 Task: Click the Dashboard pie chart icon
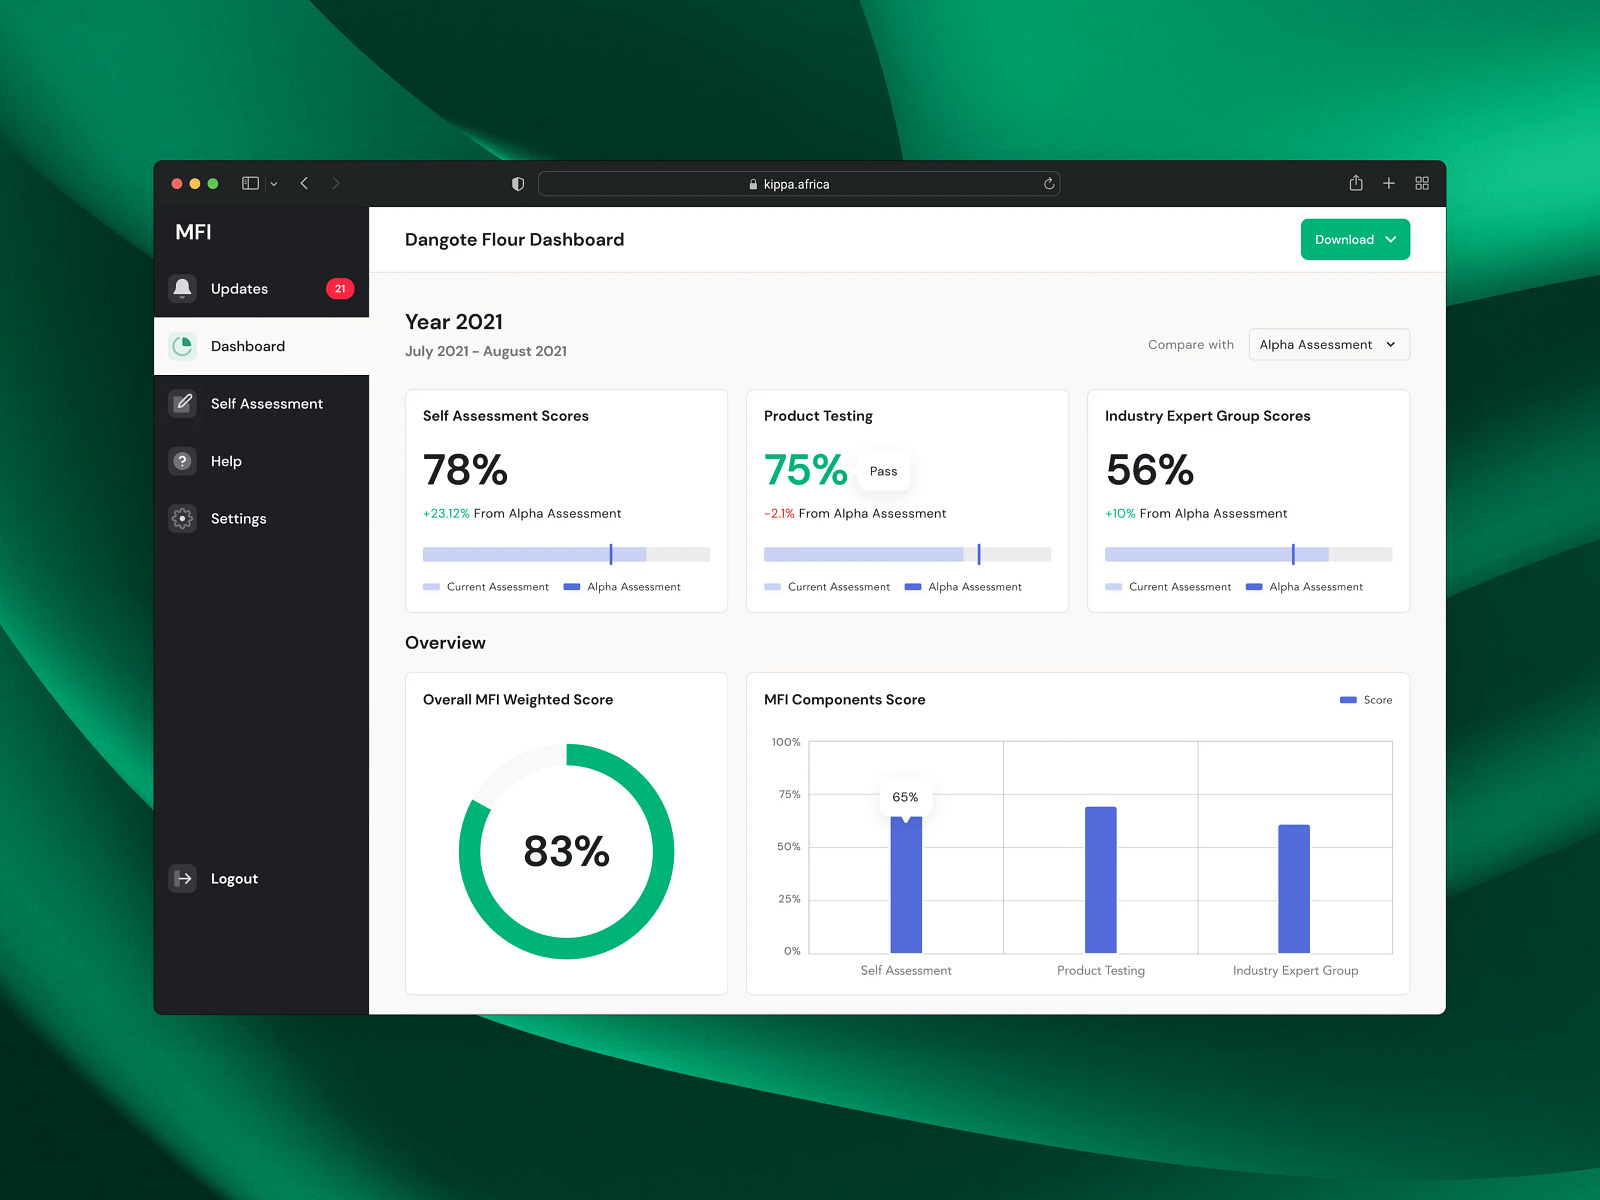point(182,346)
